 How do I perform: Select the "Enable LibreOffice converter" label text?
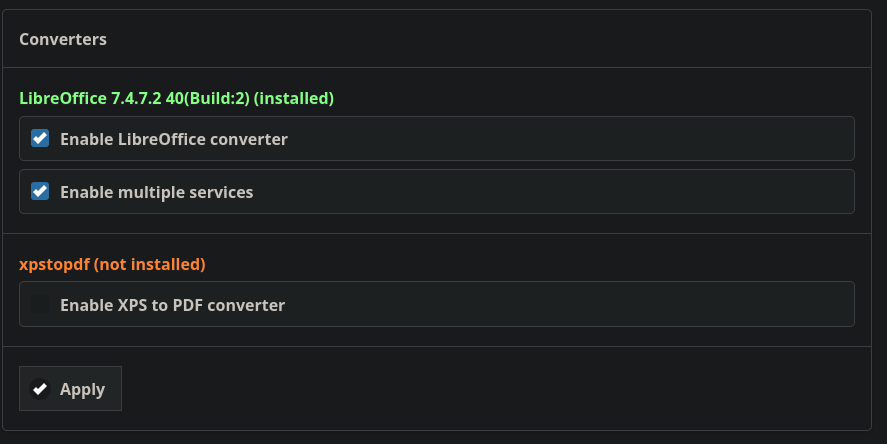pyautogui.click(x=174, y=139)
